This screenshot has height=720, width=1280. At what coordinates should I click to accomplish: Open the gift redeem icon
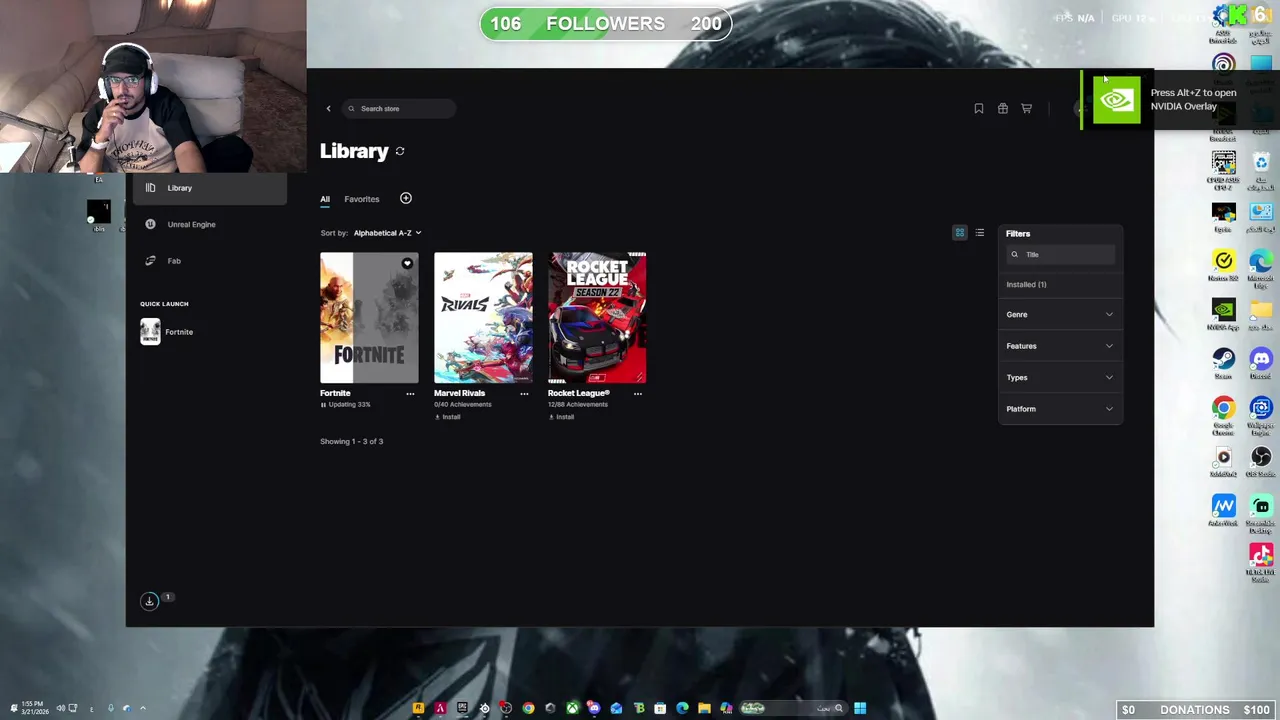(1002, 108)
